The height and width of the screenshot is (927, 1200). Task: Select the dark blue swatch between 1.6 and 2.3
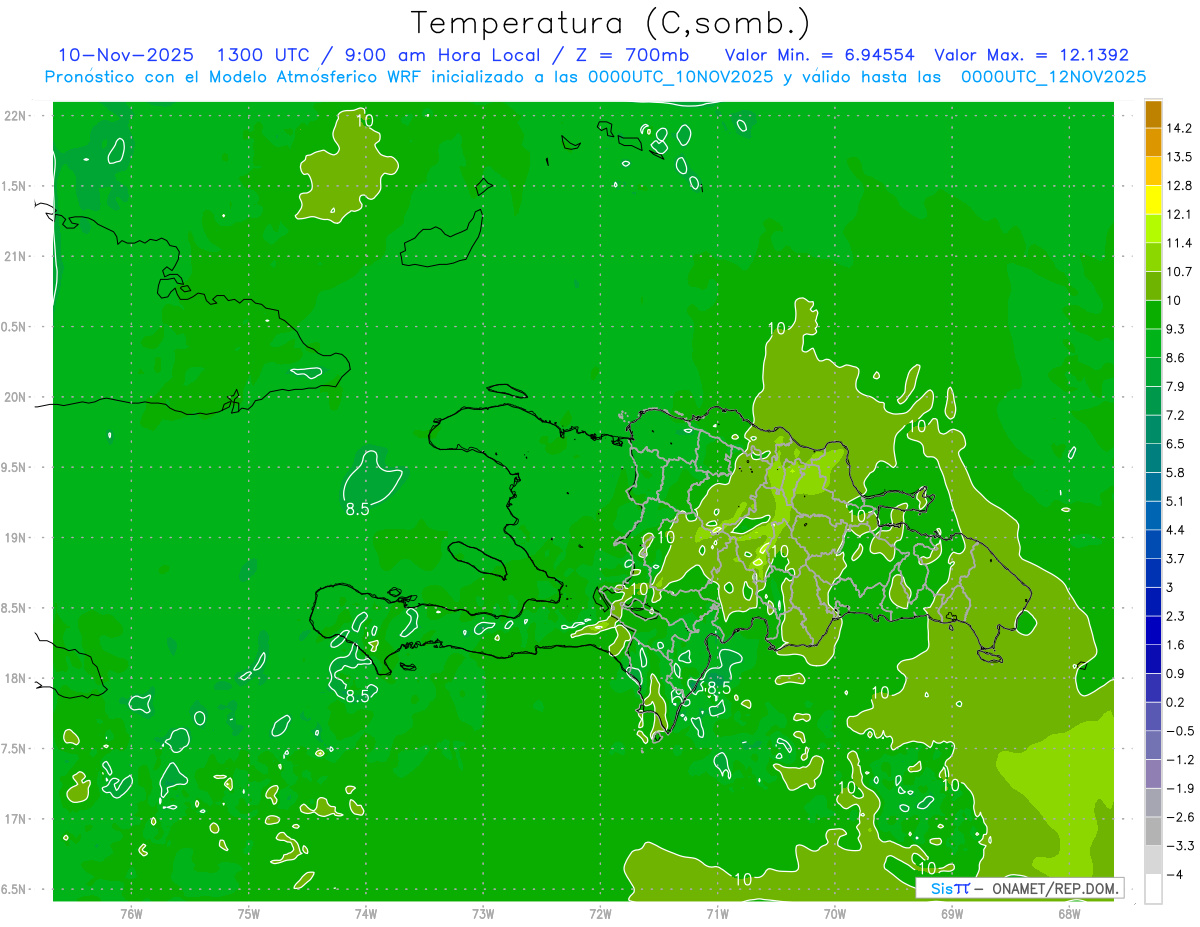pos(1153,630)
